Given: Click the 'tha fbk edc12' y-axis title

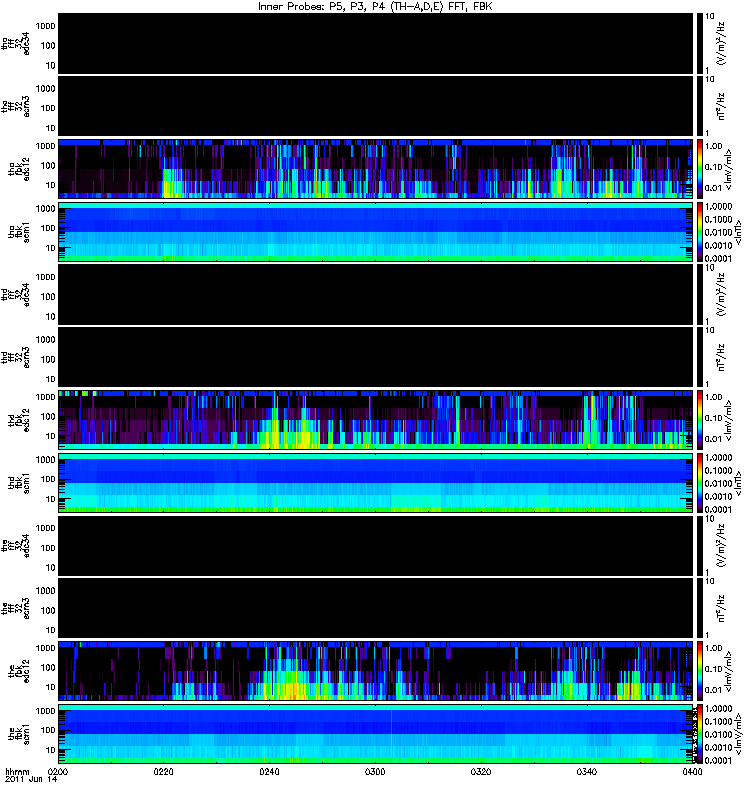Looking at the screenshot, I should click(19, 167).
